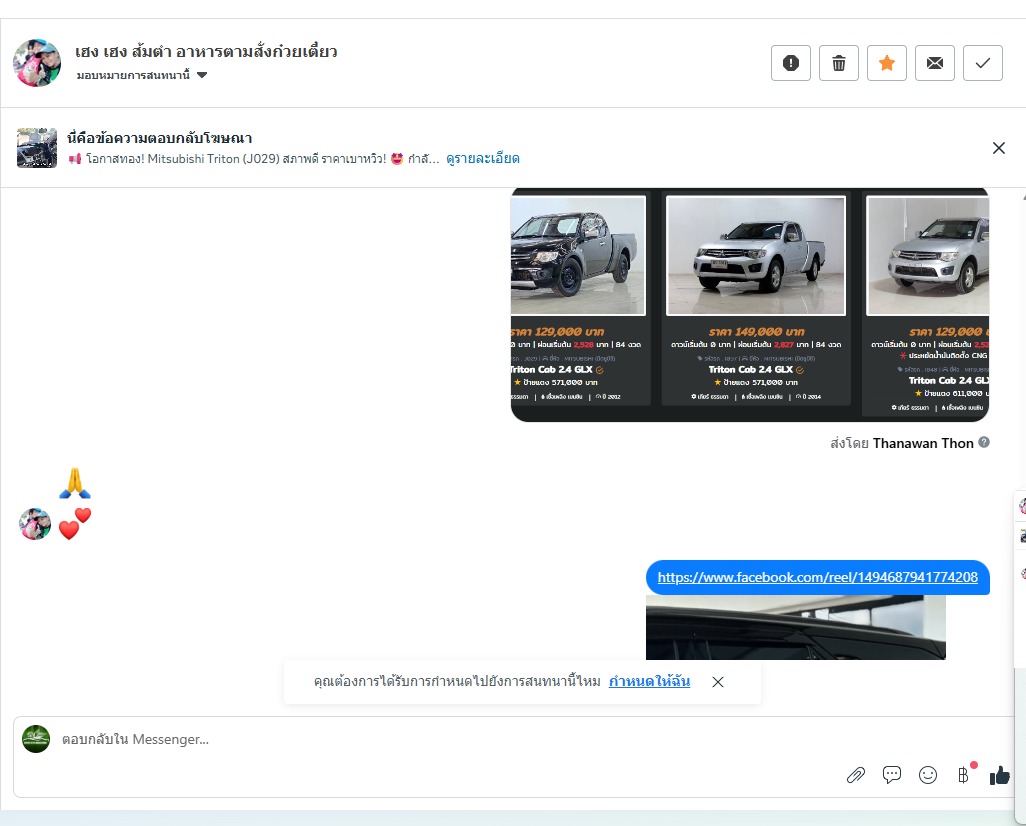Viewport: 1026px width, 826px height.
Task: Click กำหนดให้ฉัน assign-to-me link
Action: 649,681
